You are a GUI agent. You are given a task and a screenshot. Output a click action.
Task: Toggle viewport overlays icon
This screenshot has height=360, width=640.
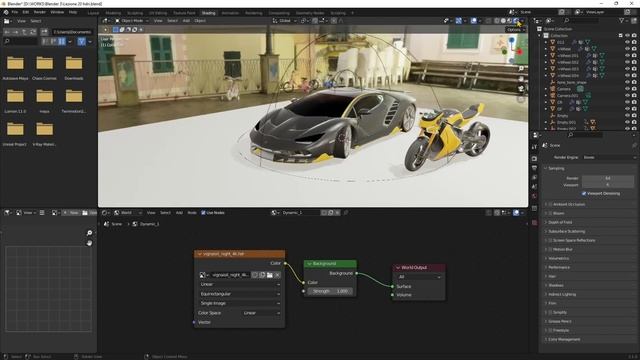coord(473,20)
